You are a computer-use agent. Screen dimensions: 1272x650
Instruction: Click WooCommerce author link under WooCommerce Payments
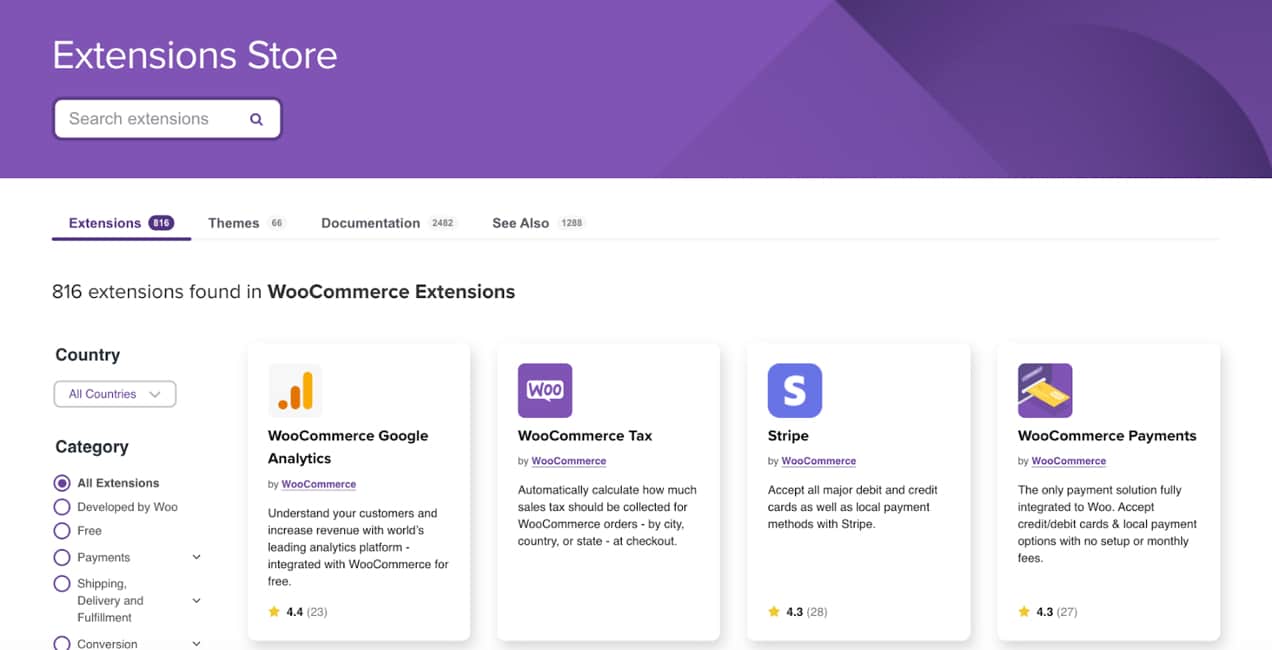tap(1069, 461)
